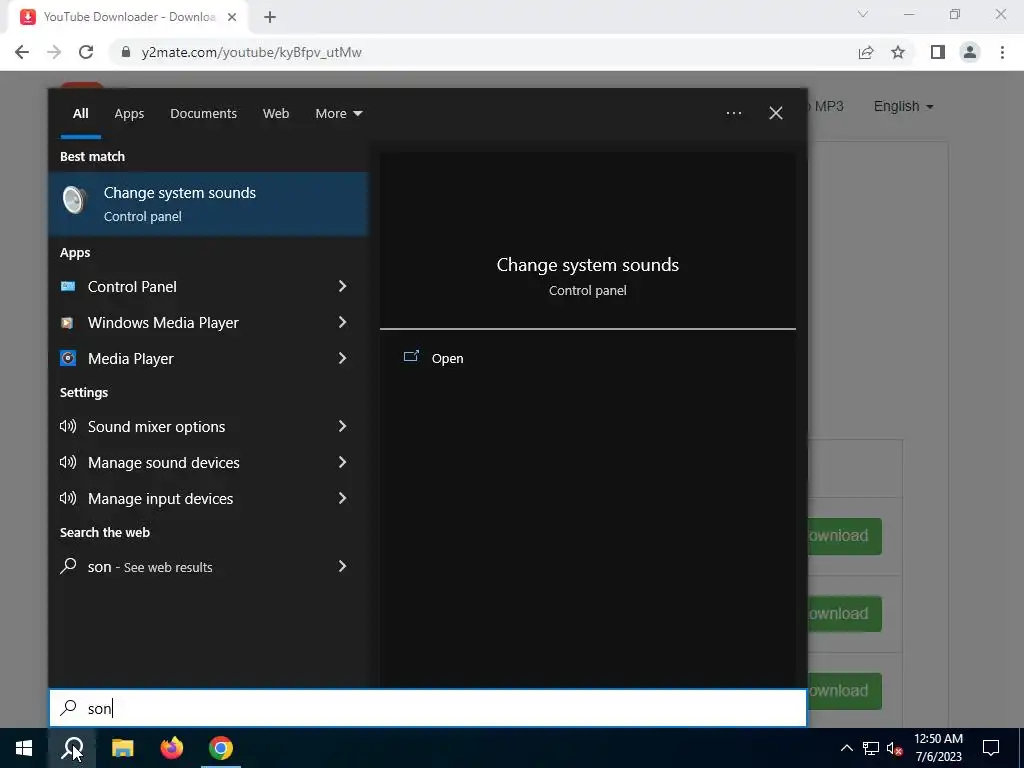Expand Windows Media Player result arrow
The image size is (1024, 768).
[342, 322]
